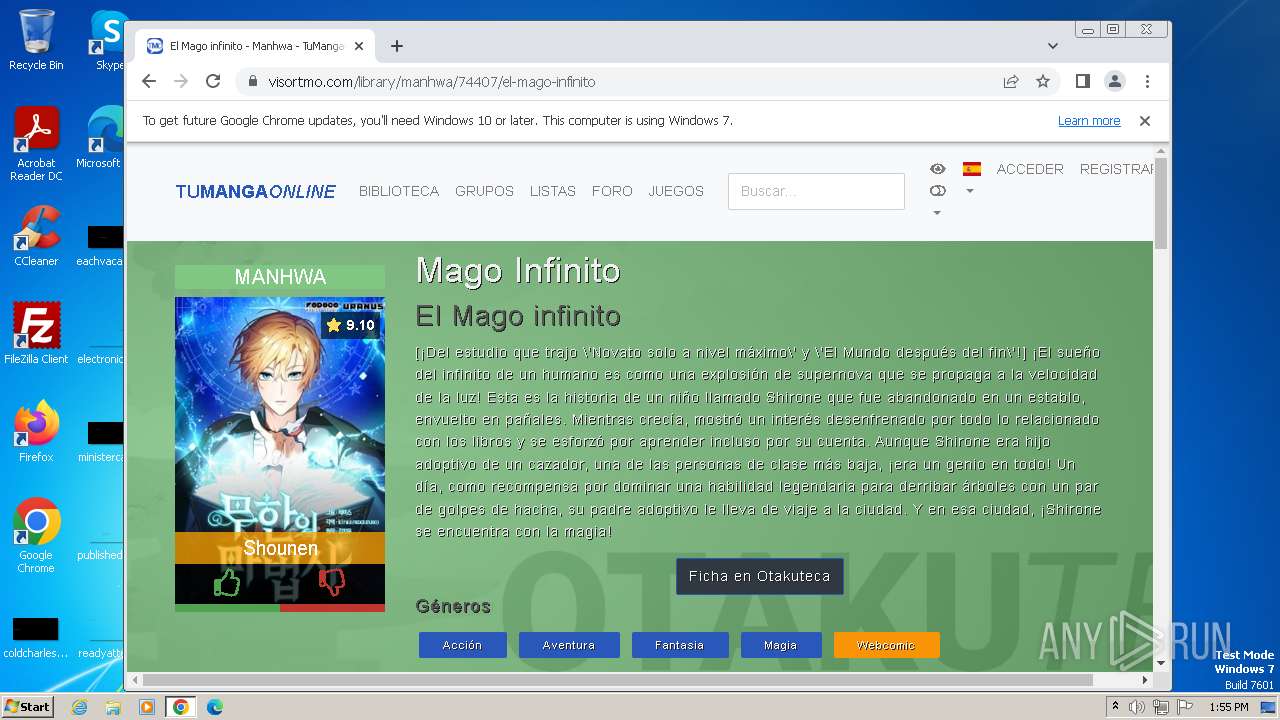Viewport: 1280px width, 720px height.
Task: Click the 9.10 star rating badge
Action: pos(350,325)
